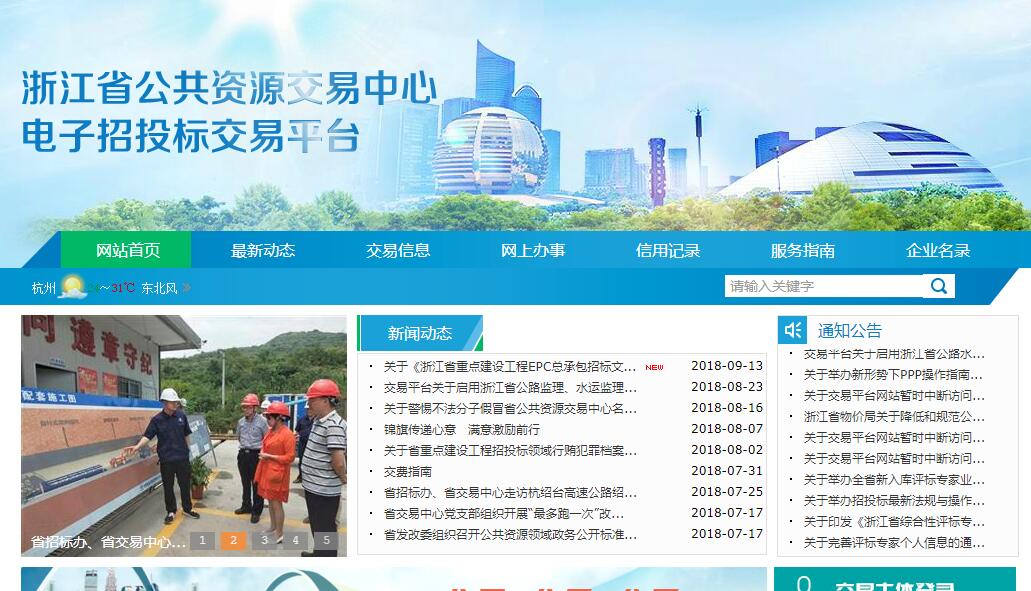This screenshot has width=1031, height=591.
Task: Open news 交易平台关于启用浙江省公路监理、水运监理…
Action: [510, 388]
